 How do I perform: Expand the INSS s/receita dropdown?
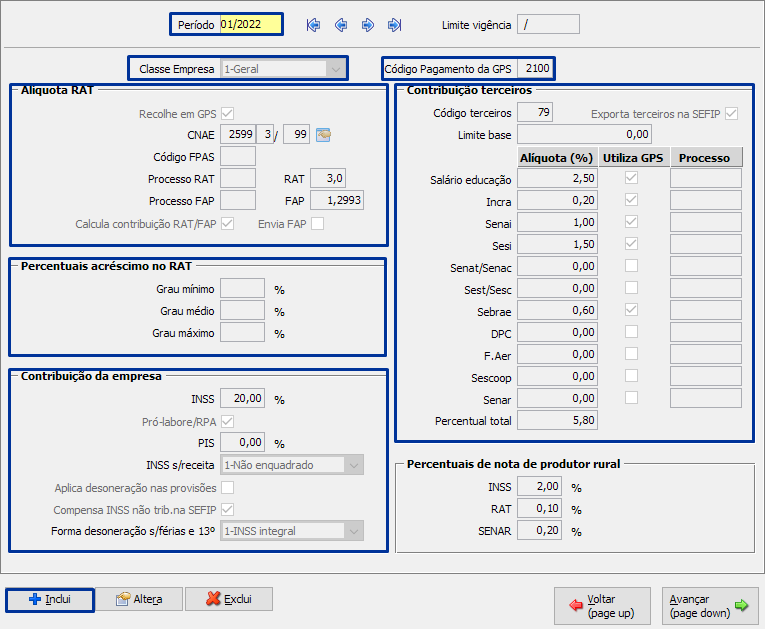[x=352, y=465]
